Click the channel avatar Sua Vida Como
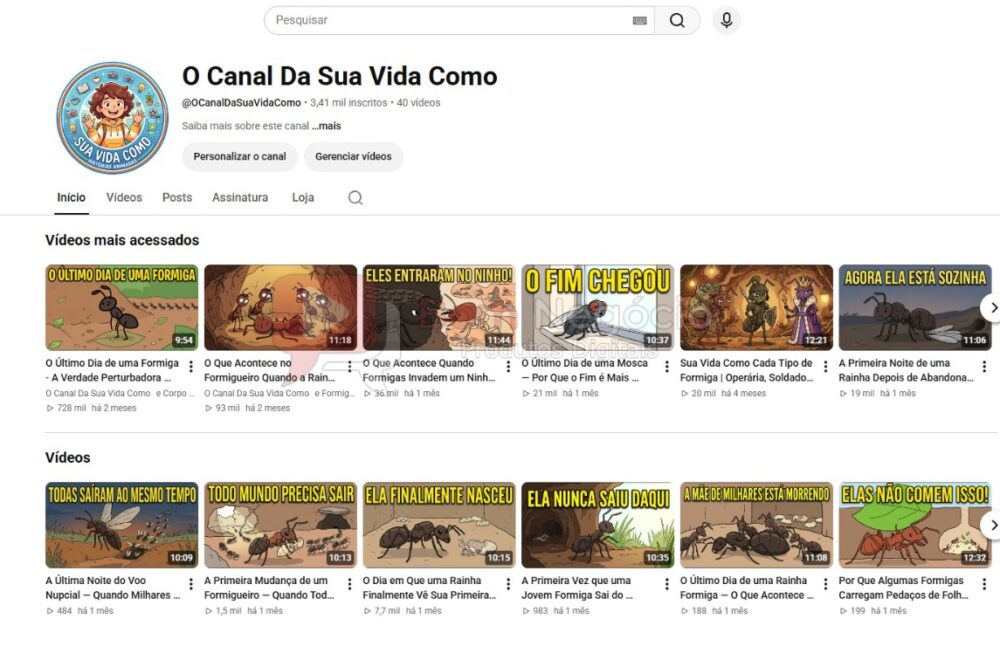The width and height of the screenshot is (1000, 667). [x=112, y=118]
